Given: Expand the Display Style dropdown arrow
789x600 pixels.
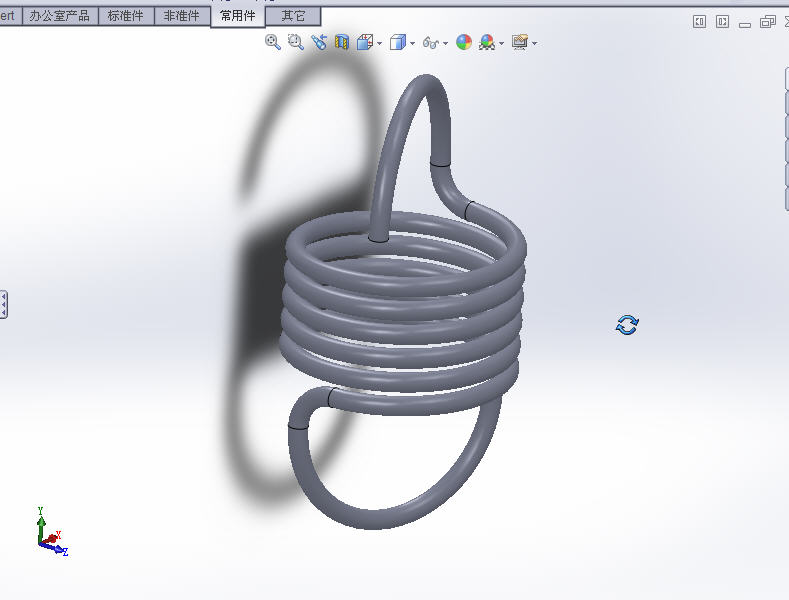Looking at the screenshot, I should pyautogui.click(x=413, y=43).
